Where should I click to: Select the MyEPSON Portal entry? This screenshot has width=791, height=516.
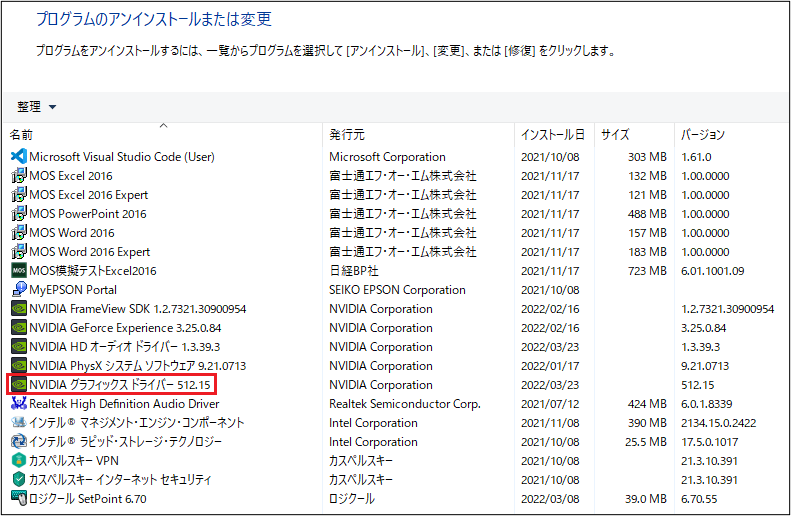pos(73,290)
